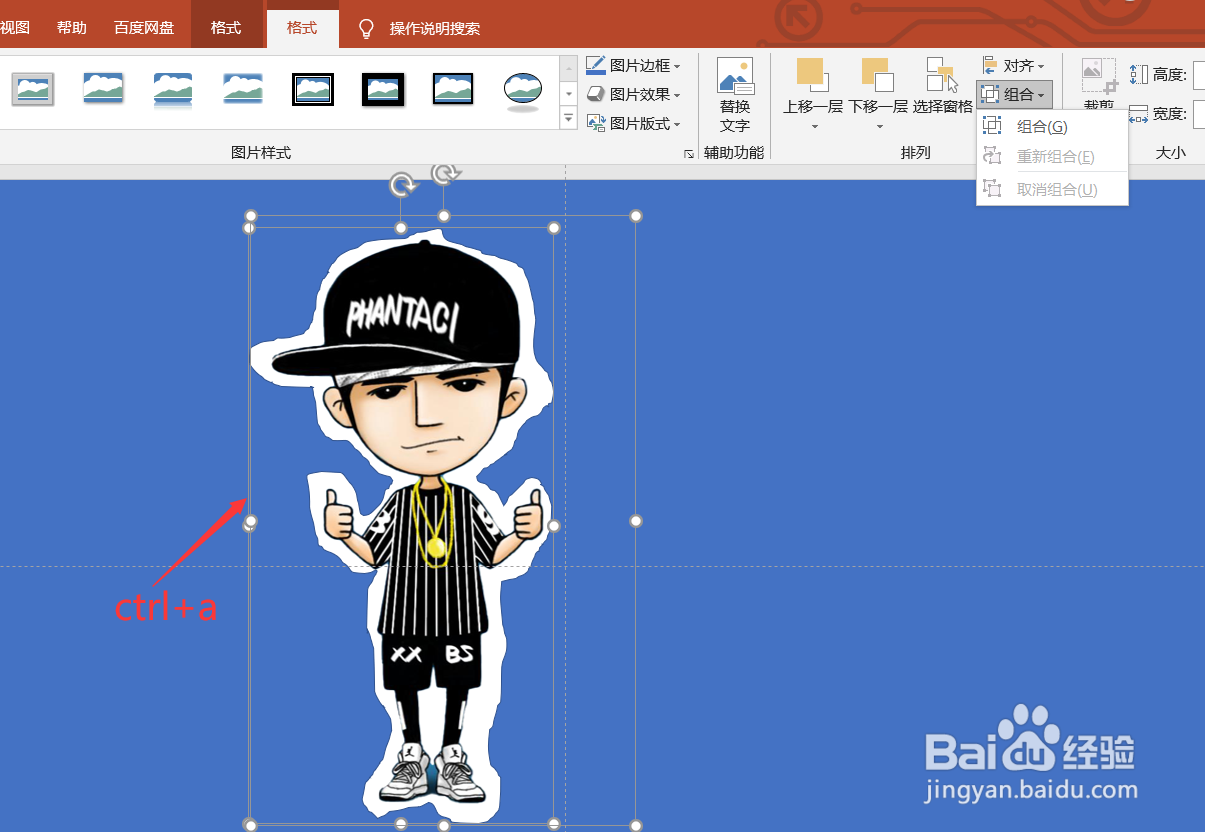Click the 替换文字 alt text button
This screenshot has height=832, width=1205.
tap(735, 97)
